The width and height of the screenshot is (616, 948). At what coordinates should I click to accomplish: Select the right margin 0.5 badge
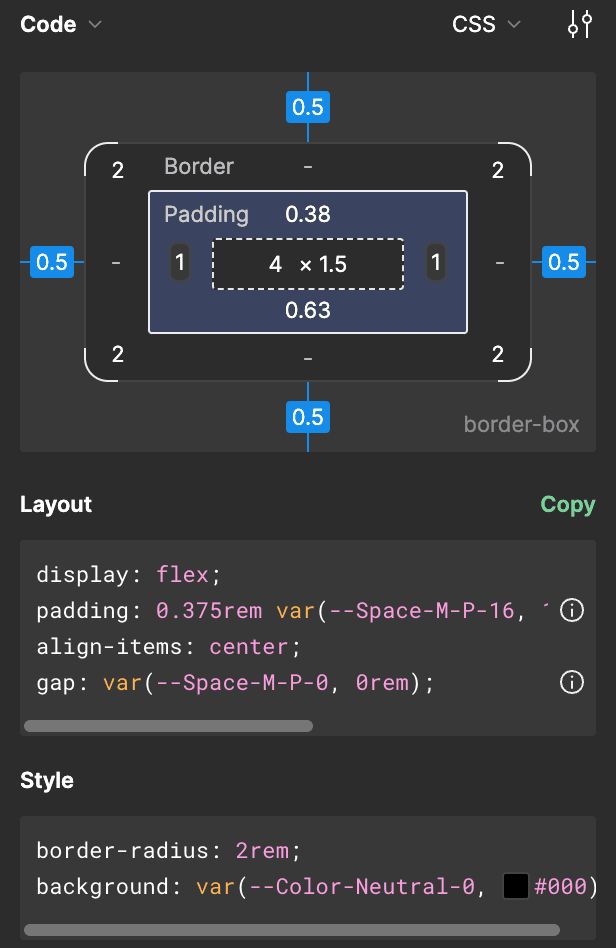click(x=564, y=262)
